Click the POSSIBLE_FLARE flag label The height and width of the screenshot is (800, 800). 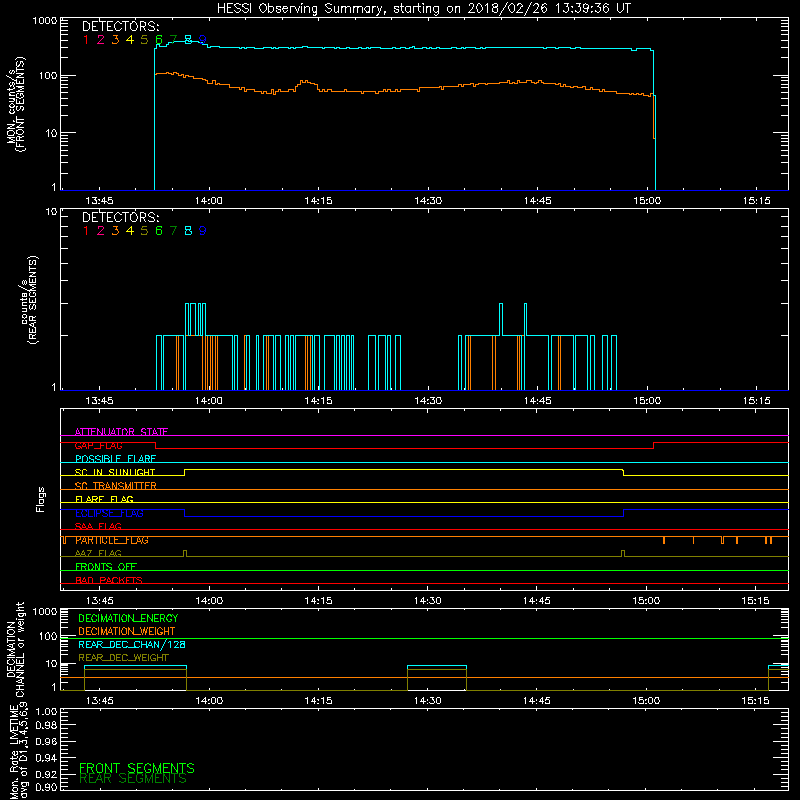click(x=115, y=459)
